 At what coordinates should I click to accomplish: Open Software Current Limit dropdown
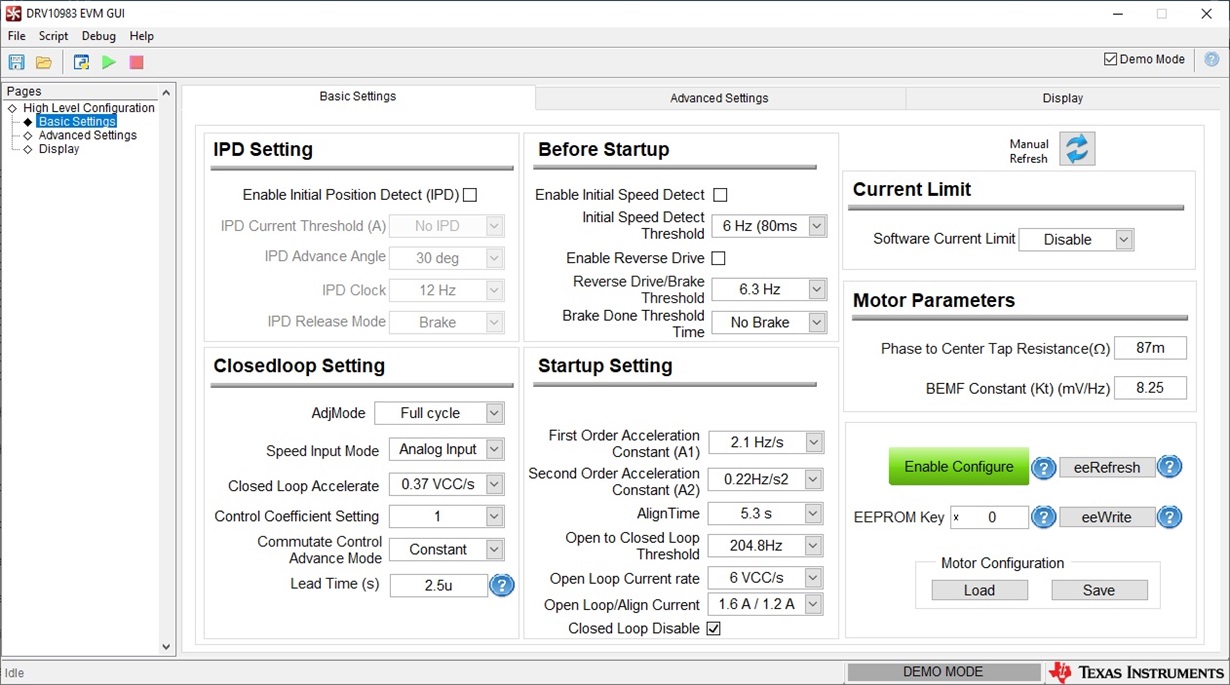(1076, 239)
